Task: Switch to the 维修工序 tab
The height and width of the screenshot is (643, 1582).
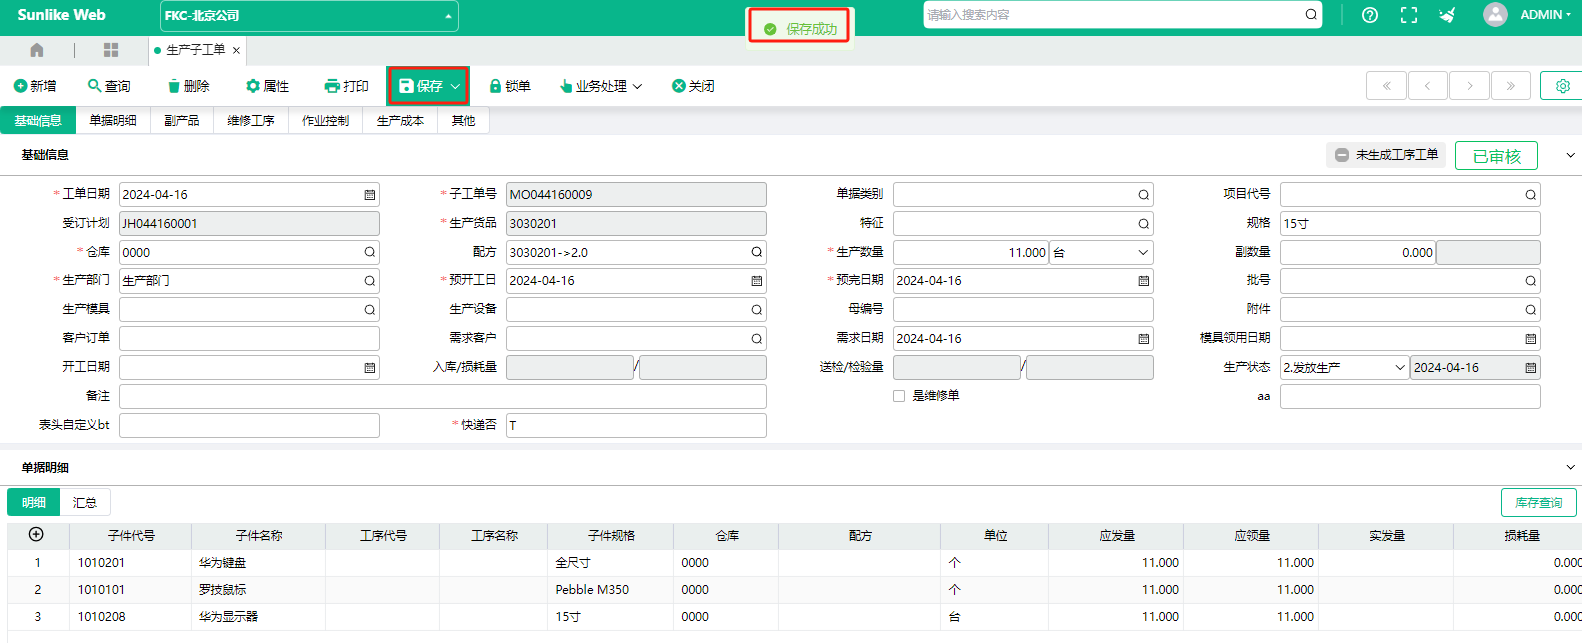Action: click(250, 121)
